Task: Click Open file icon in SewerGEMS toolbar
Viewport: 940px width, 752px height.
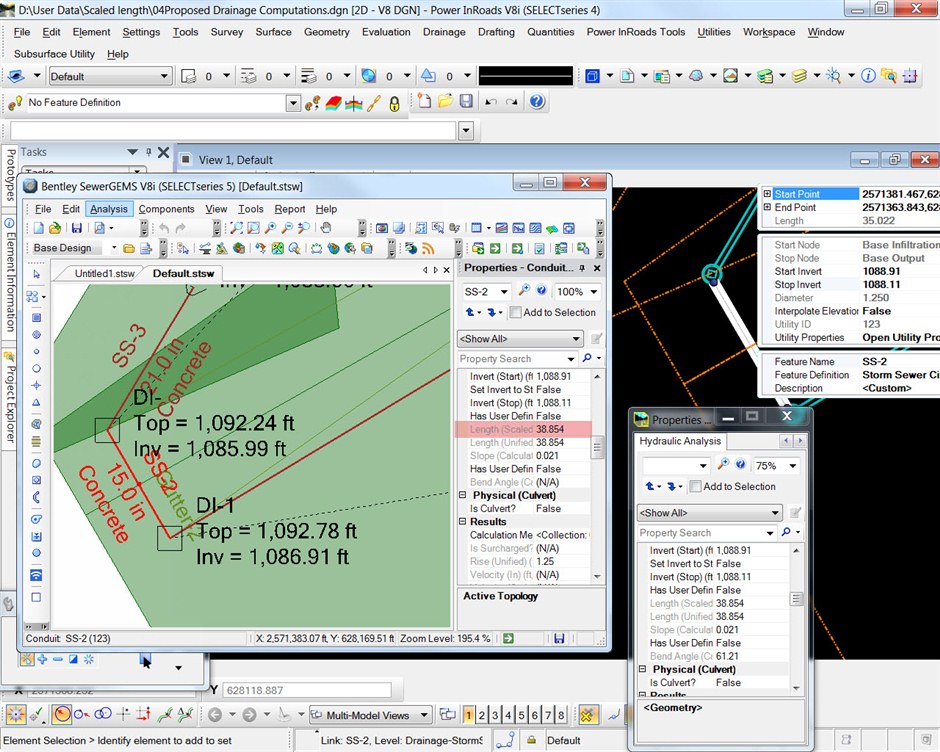Action: (x=55, y=228)
